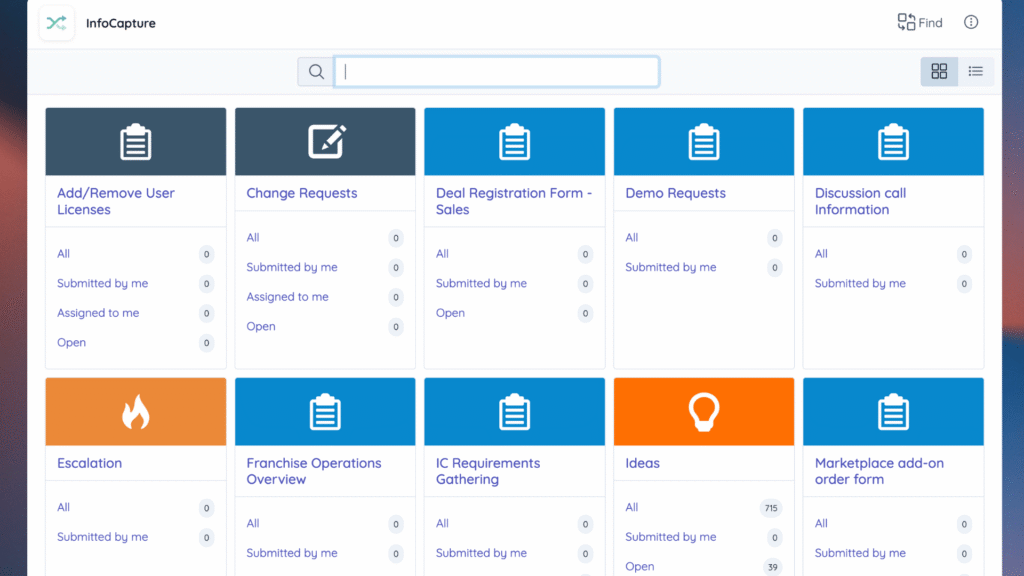Click 'Open' filter under Change Requests
1024x576 pixels.
(x=260, y=326)
